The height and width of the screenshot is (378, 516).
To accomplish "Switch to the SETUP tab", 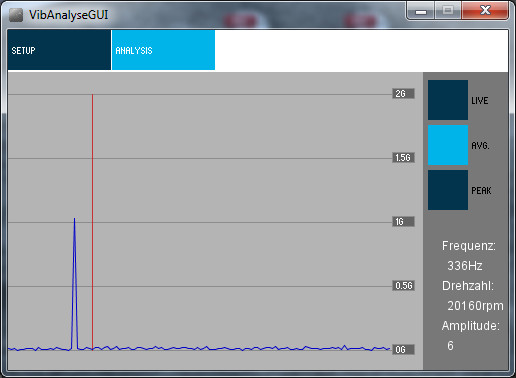I will (x=59, y=50).
